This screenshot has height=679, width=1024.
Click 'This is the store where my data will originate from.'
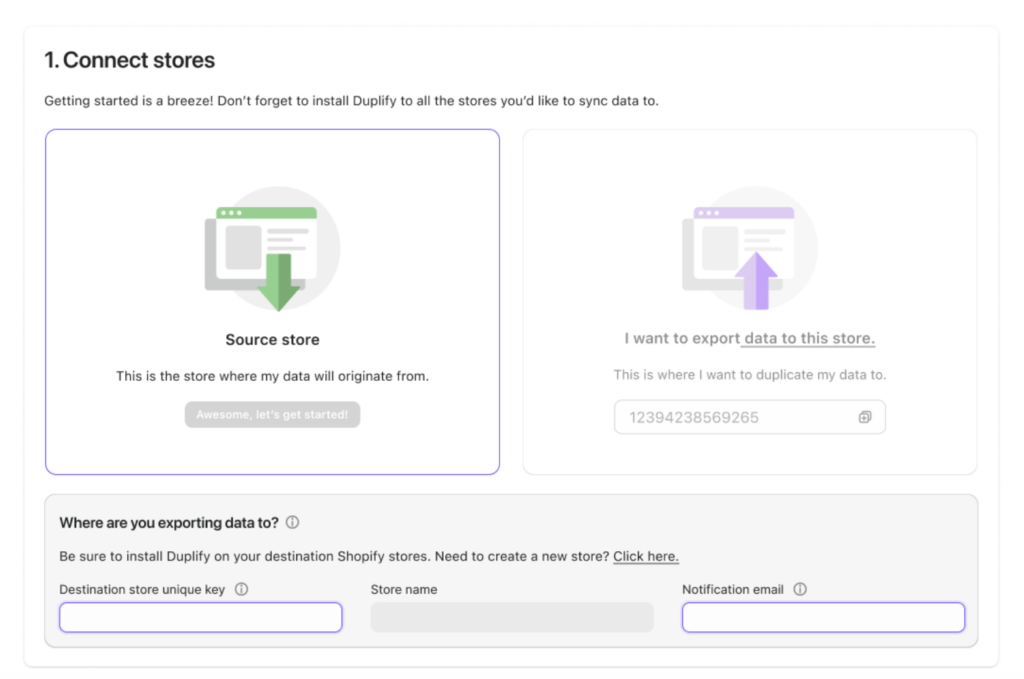point(272,376)
